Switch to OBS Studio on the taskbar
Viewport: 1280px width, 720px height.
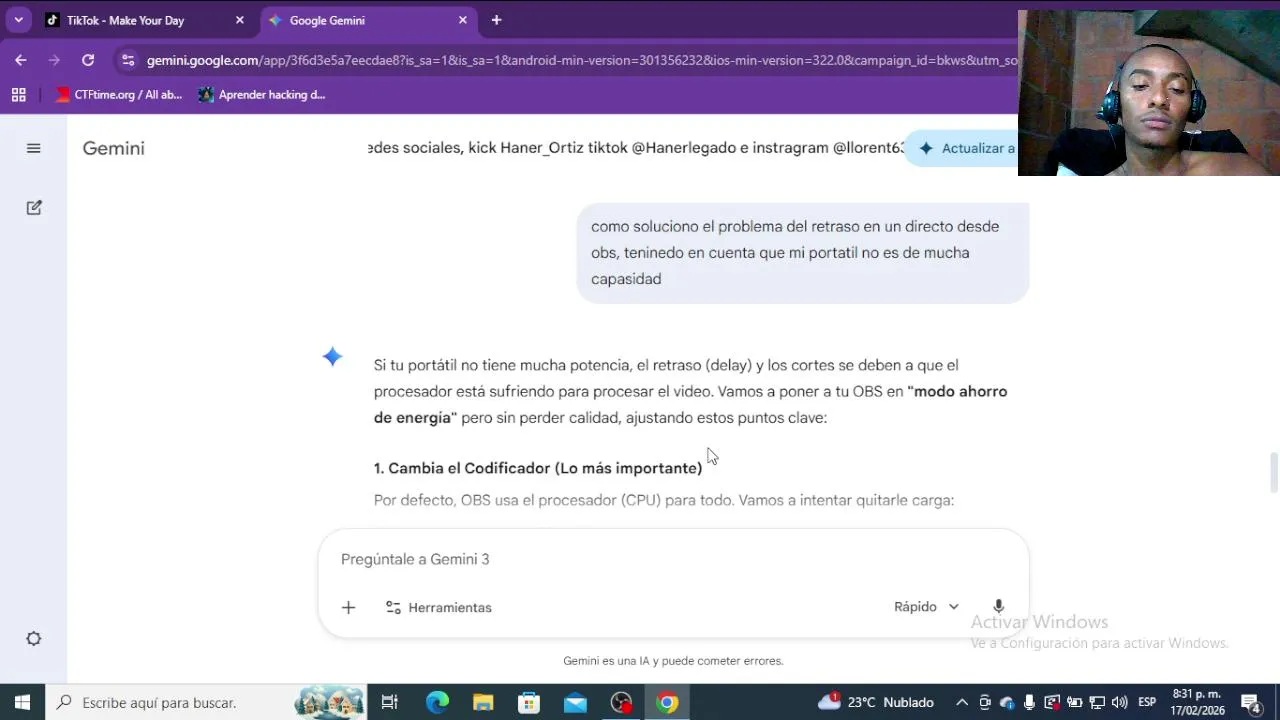[621, 702]
